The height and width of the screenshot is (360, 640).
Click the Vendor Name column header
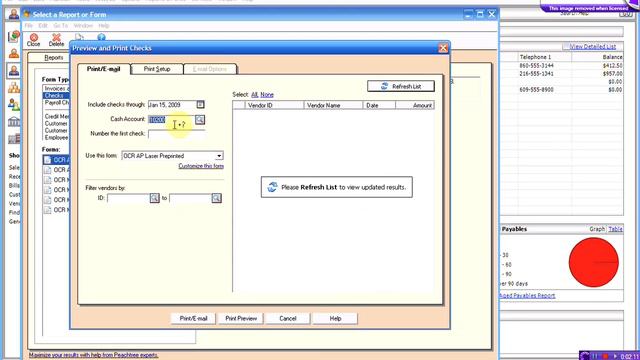pyautogui.click(x=333, y=105)
